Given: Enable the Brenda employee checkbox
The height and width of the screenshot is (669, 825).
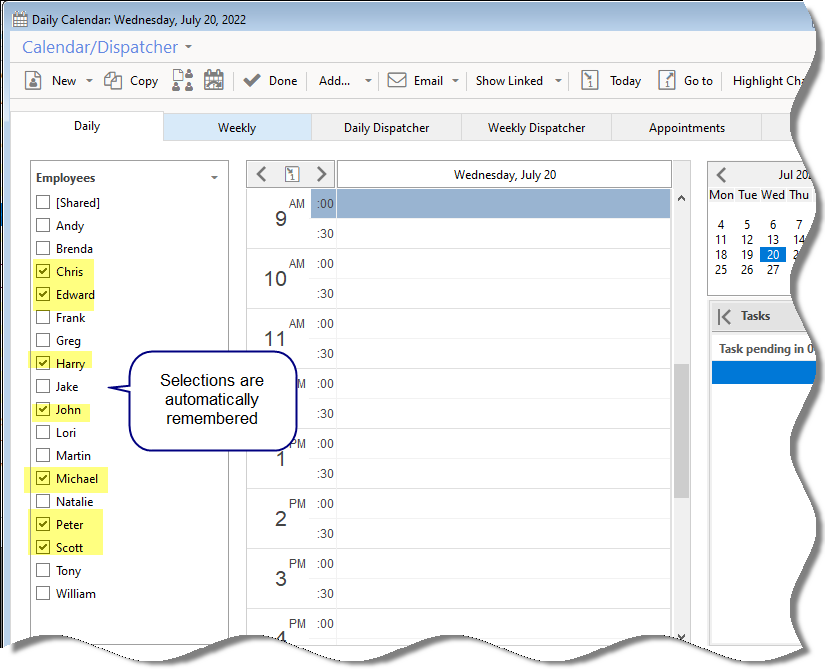Looking at the screenshot, I should (x=43, y=248).
